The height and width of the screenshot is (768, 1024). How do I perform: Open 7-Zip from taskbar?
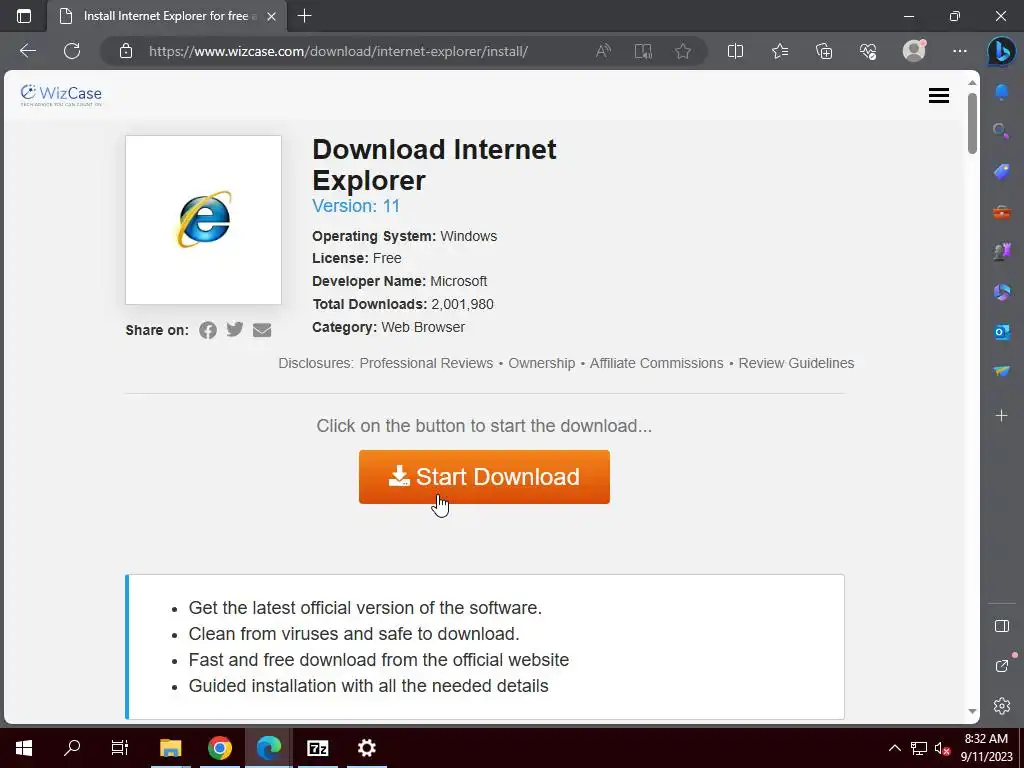[x=317, y=748]
